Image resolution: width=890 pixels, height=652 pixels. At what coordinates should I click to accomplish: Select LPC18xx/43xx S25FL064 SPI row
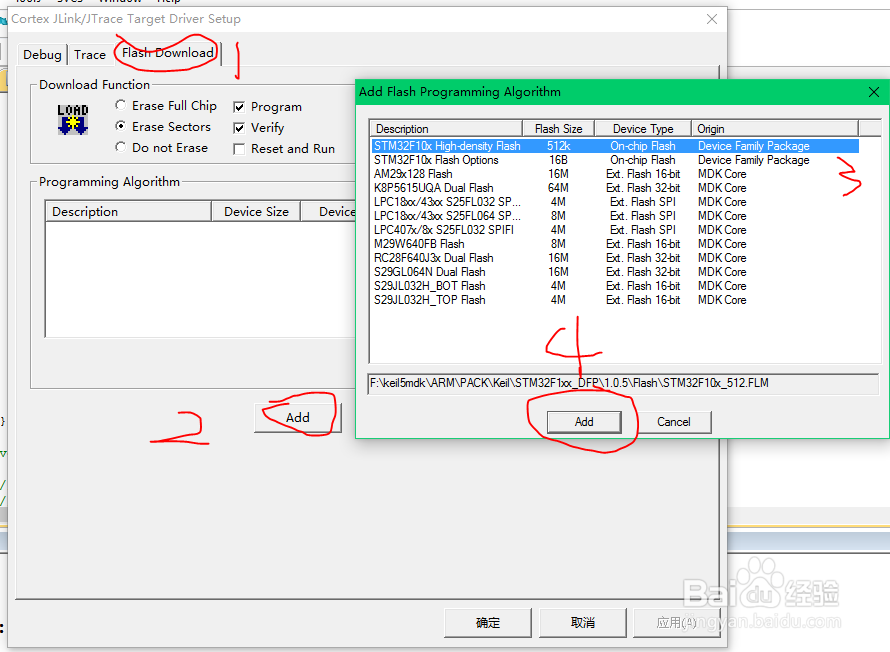tap(615, 216)
